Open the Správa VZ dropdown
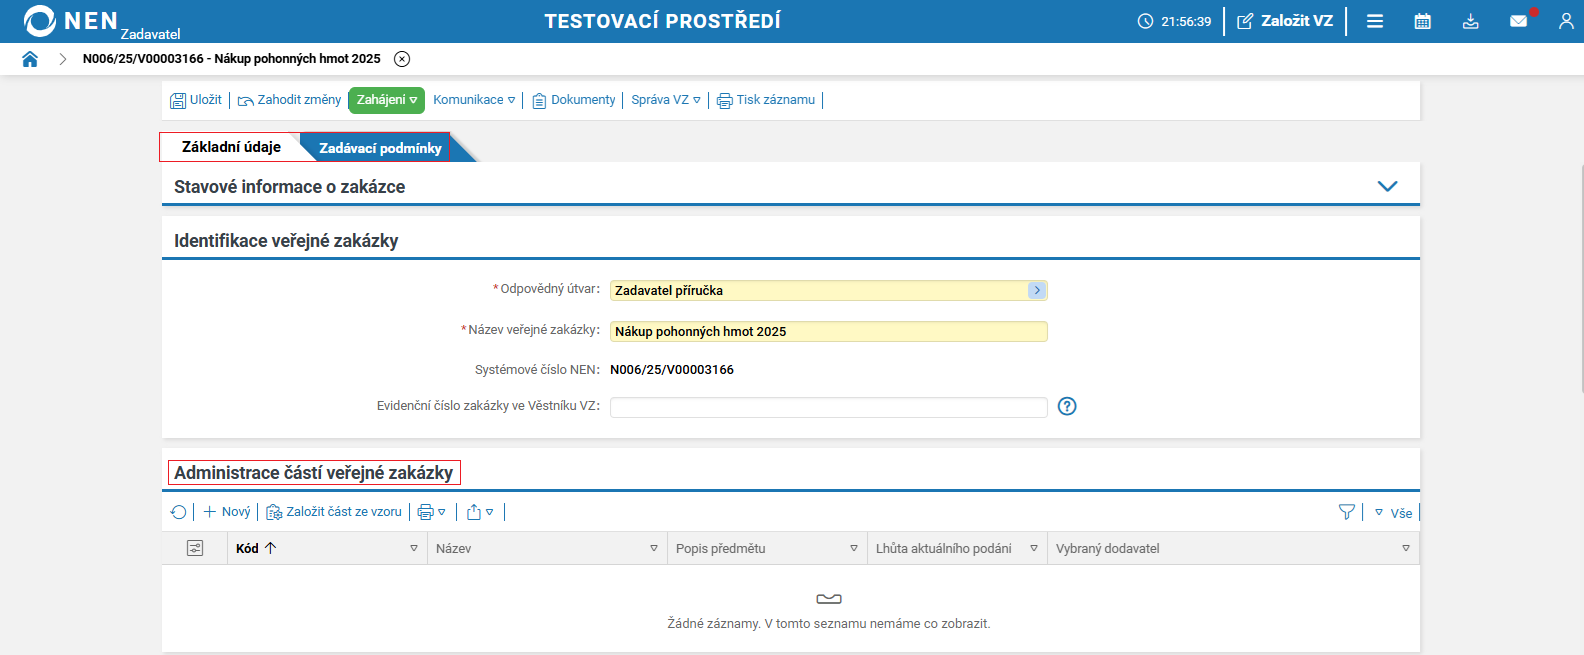 (666, 100)
